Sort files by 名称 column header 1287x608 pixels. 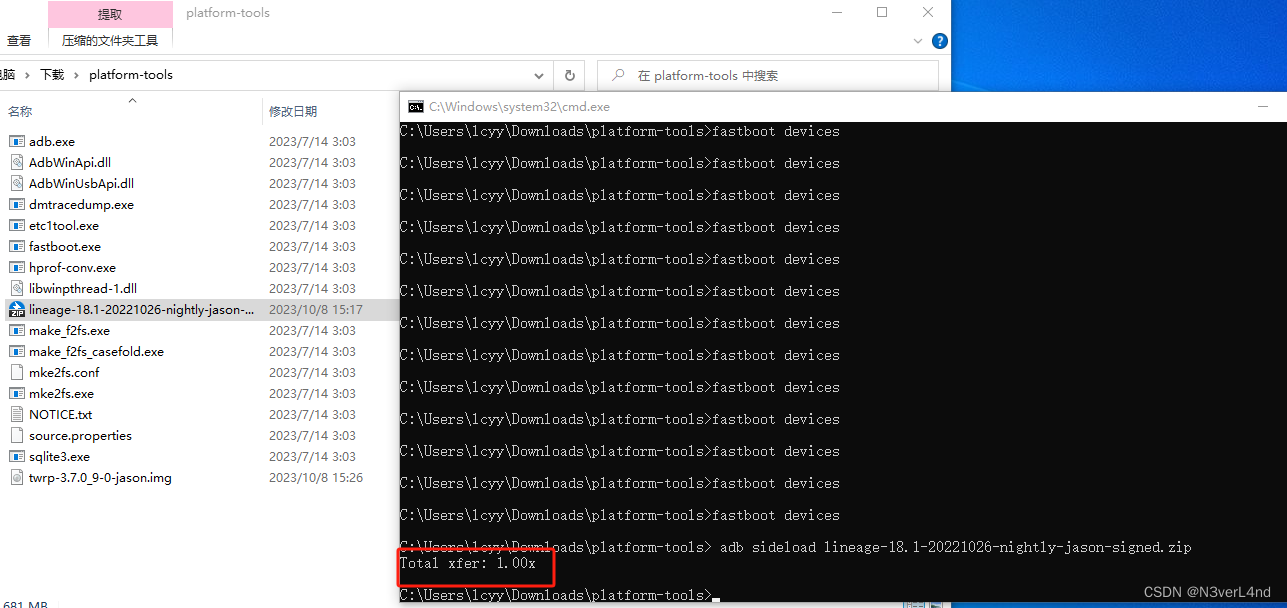20,111
